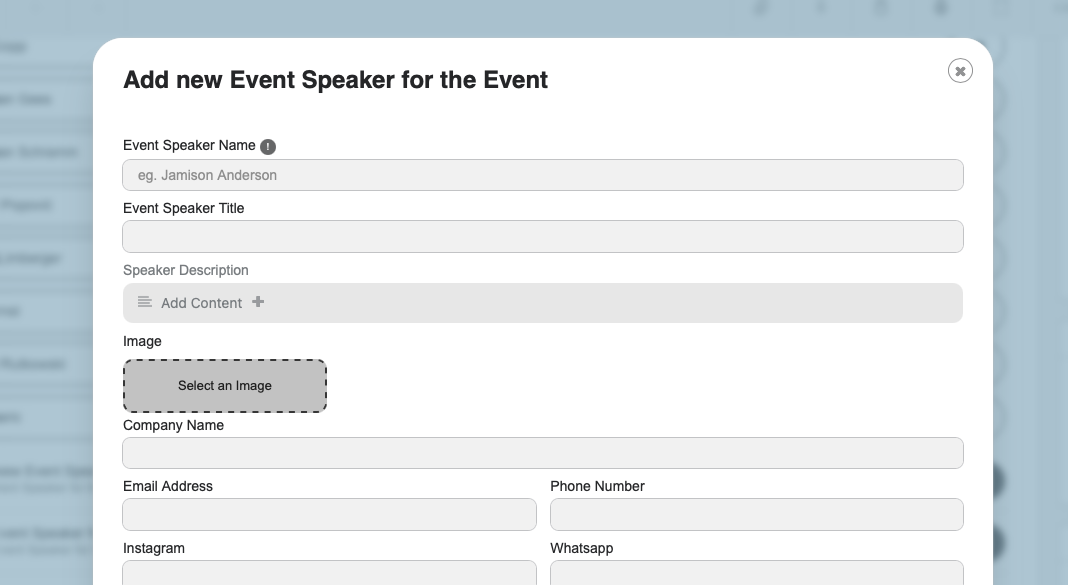Click the Event Speaker Name label text

pos(189,145)
